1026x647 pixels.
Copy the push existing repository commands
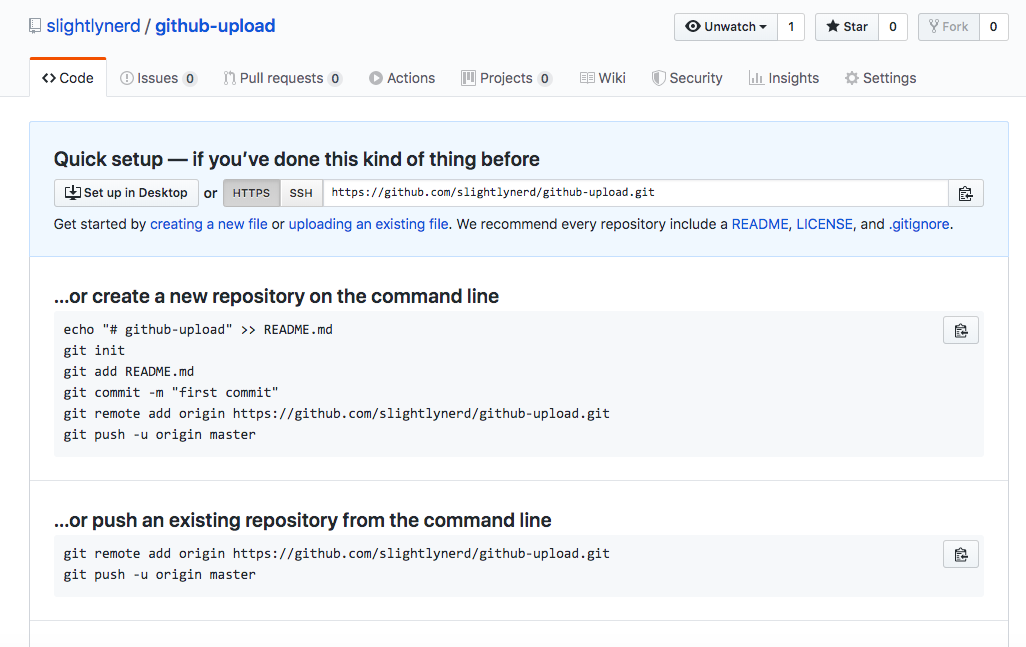(960, 554)
